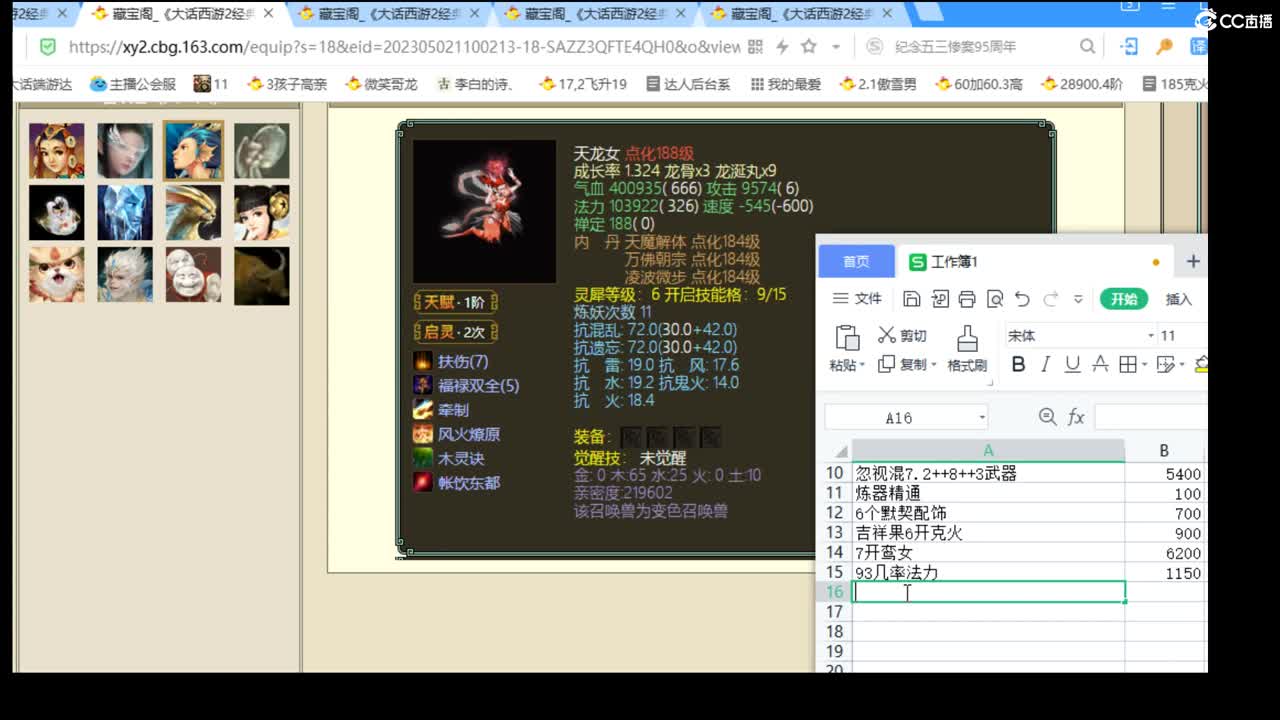This screenshot has width=1280, height=720.
Task: Switch to the 插入 ribbon tab
Action: pyautogui.click(x=1179, y=299)
